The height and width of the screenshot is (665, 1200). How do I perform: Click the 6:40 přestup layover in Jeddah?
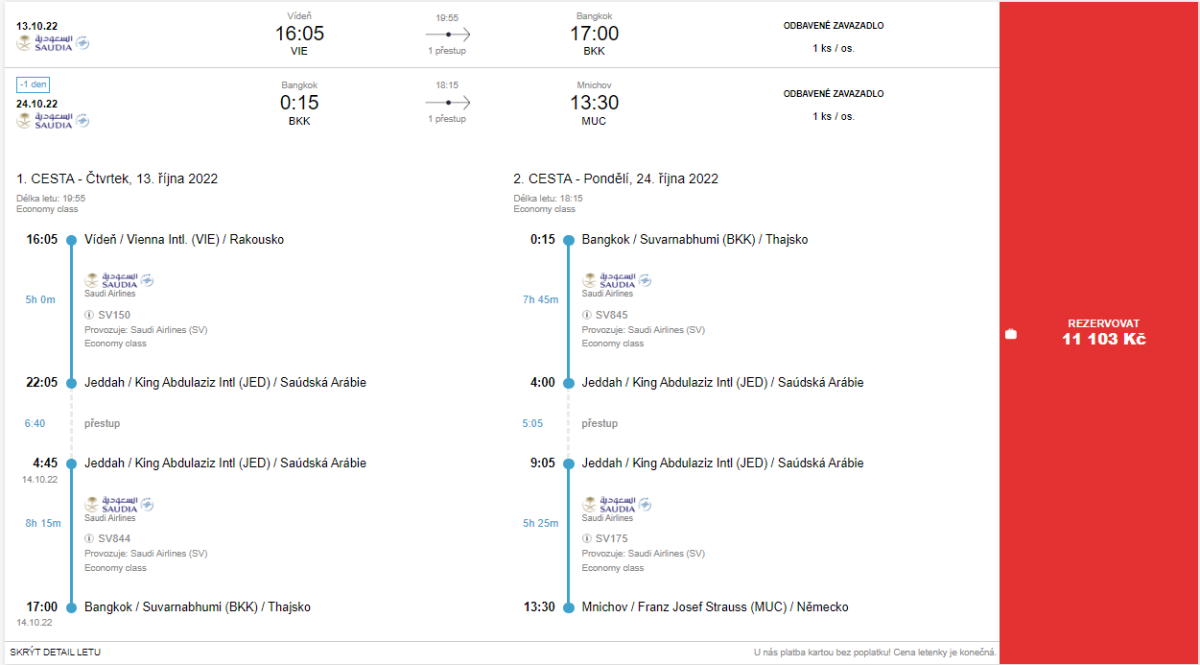pyautogui.click(x=35, y=423)
